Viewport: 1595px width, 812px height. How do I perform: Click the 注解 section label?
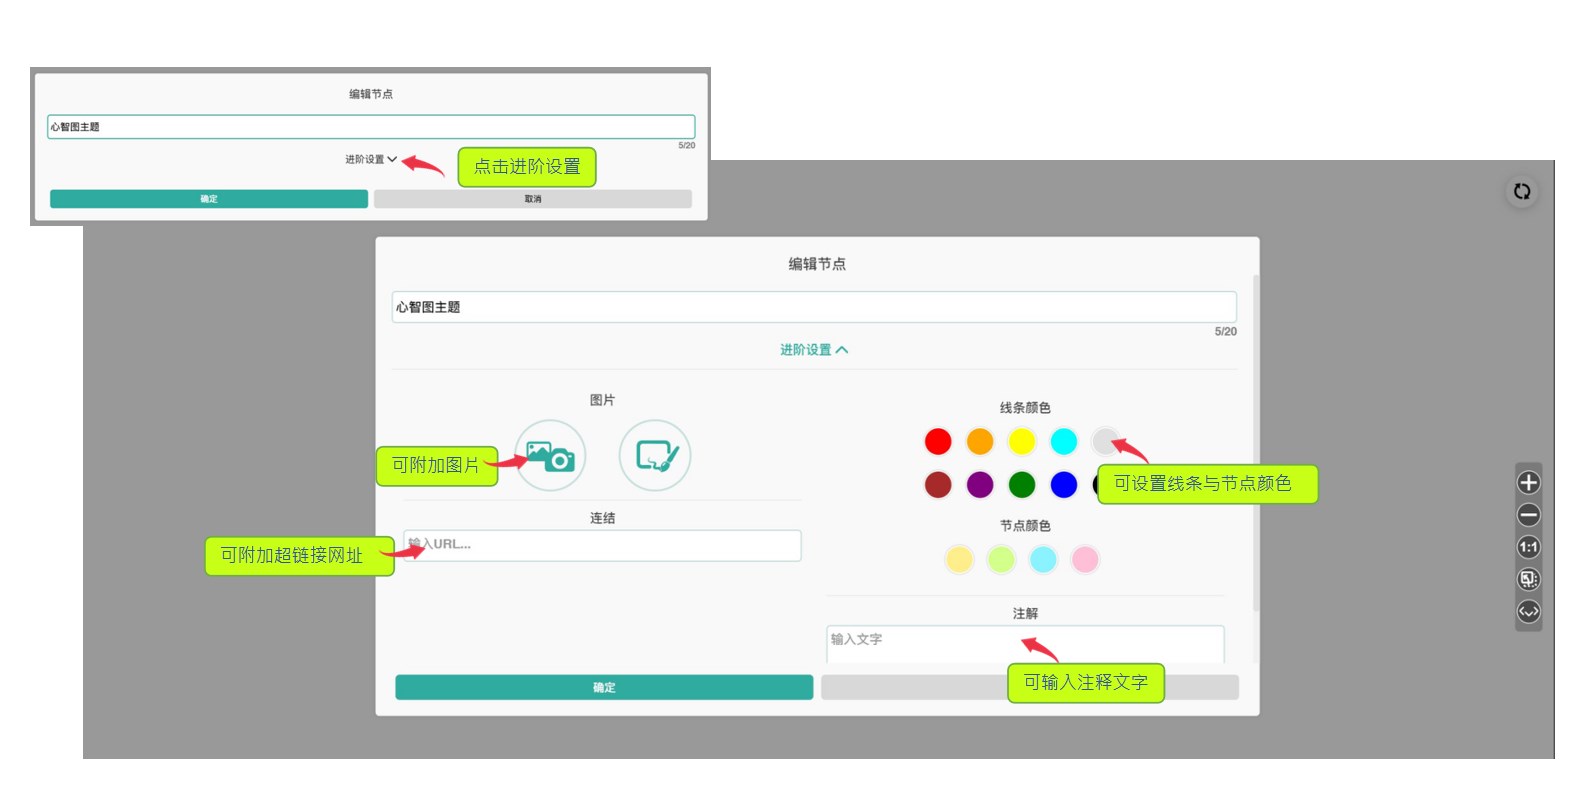(x=1025, y=614)
